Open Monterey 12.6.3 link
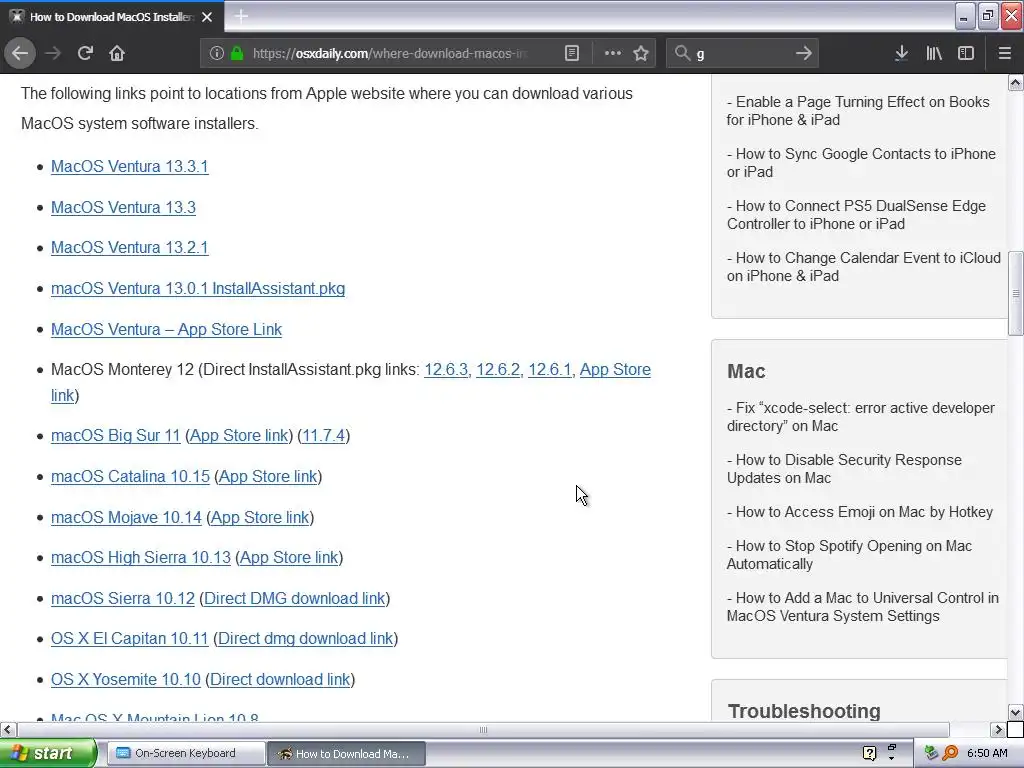 click(x=446, y=370)
